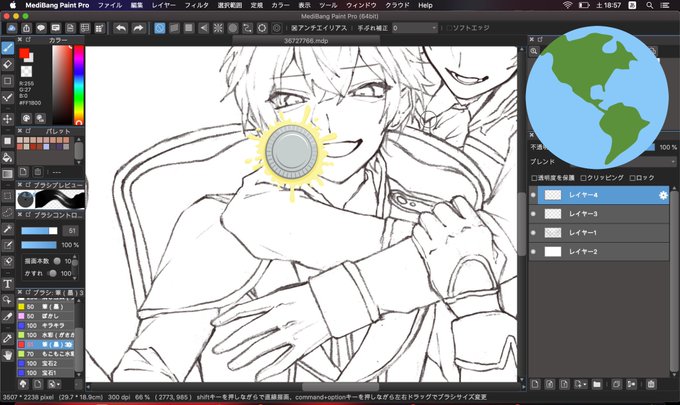This screenshot has width=680, height=405.
Task: Open the レイヤー menu
Action: click(x=163, y=5)
